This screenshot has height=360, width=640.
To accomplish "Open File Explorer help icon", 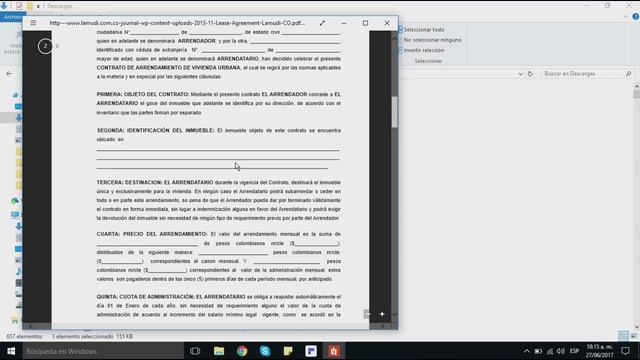I will 636,17.
